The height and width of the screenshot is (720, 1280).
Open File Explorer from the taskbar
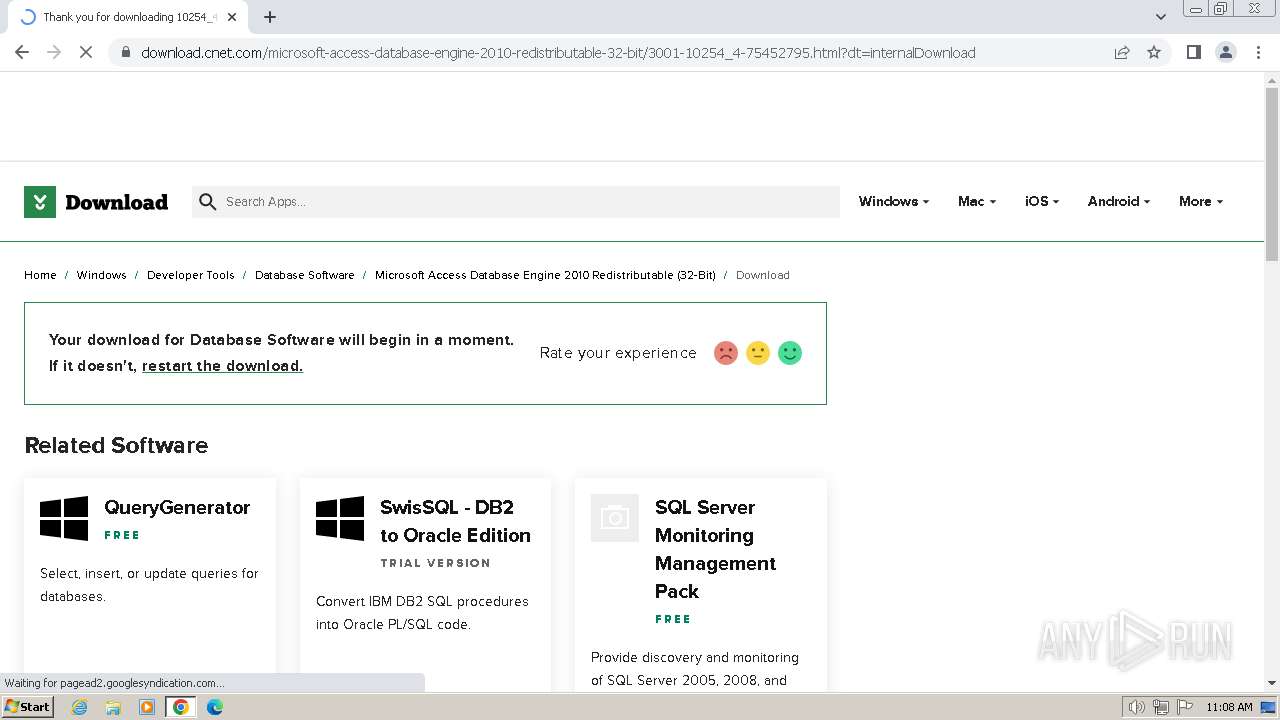113,707
